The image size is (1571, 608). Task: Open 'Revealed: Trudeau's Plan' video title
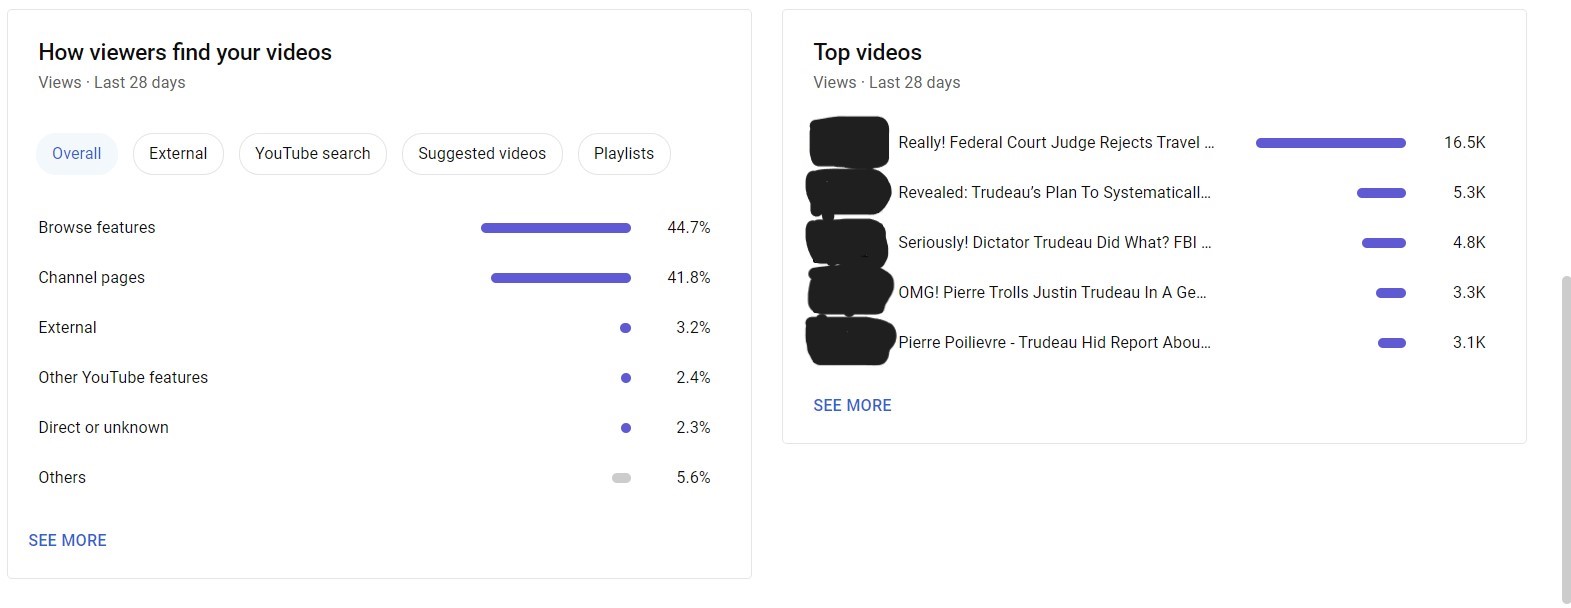pyautogui.click(x=1054, y=193)
